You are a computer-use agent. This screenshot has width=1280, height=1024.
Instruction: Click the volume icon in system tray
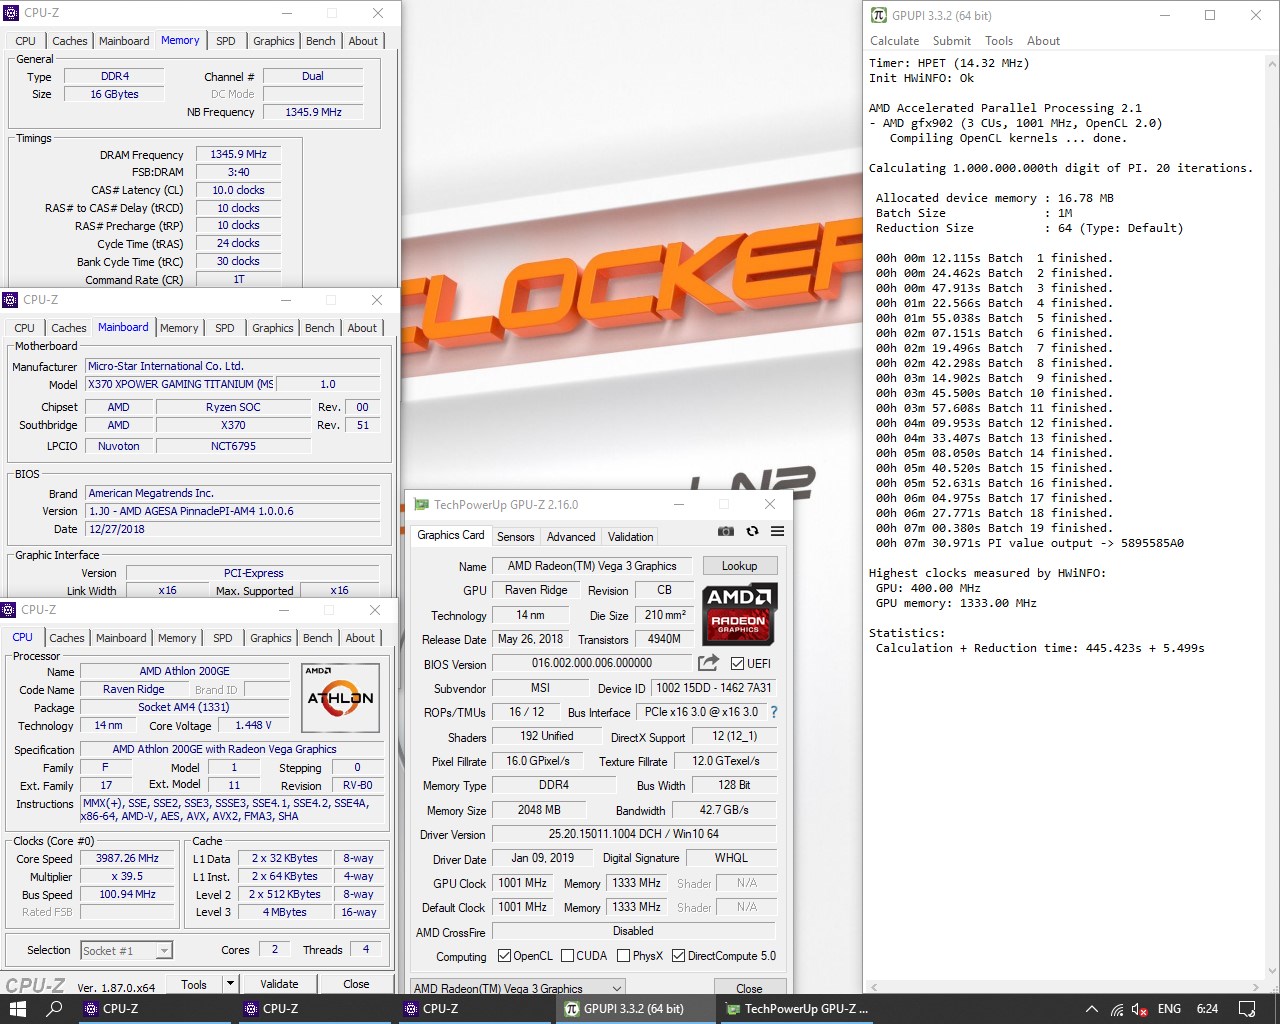click(1140, 1009)
